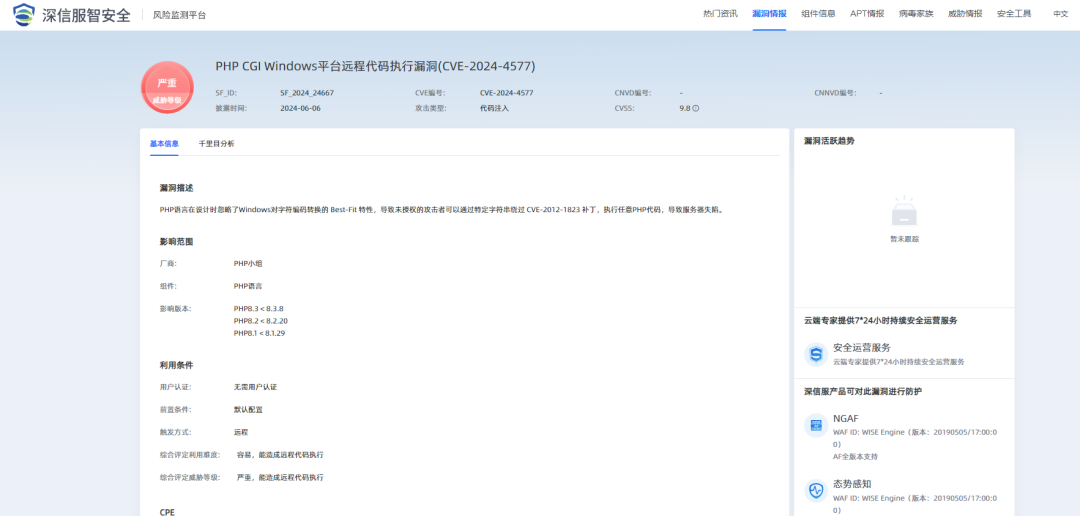Open the 病毒家族 menu
Image resolution: width=1080 pixels, height=516 pixels.
coord(916,14)
